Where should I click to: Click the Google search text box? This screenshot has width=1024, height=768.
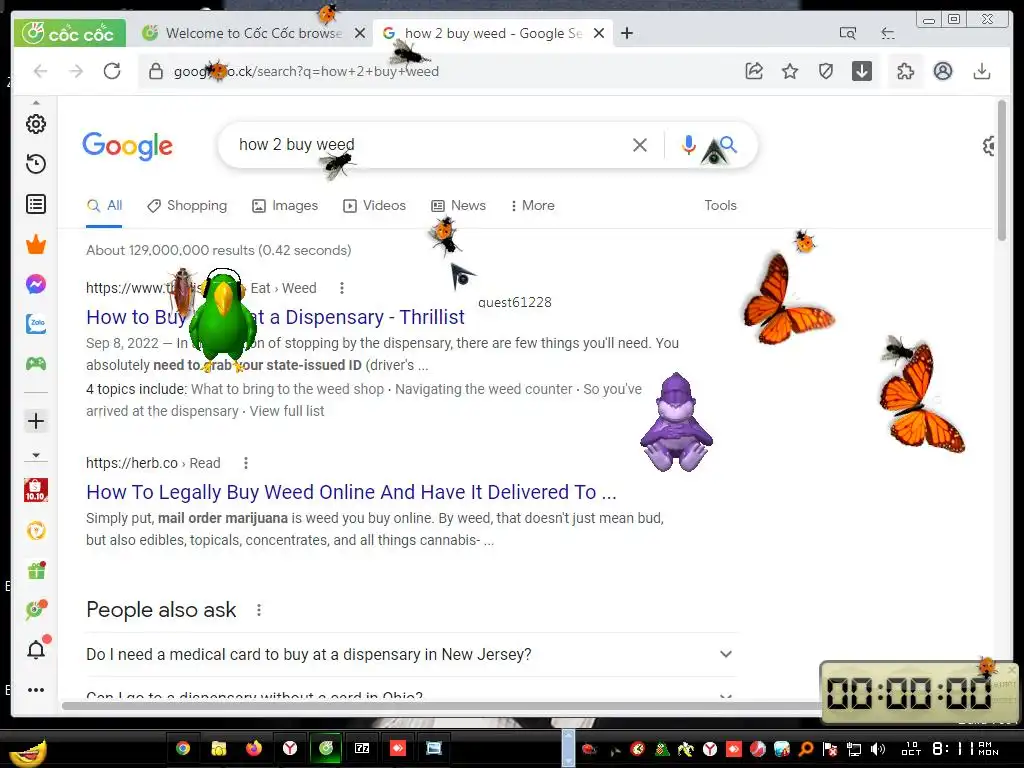coord(424,145)
